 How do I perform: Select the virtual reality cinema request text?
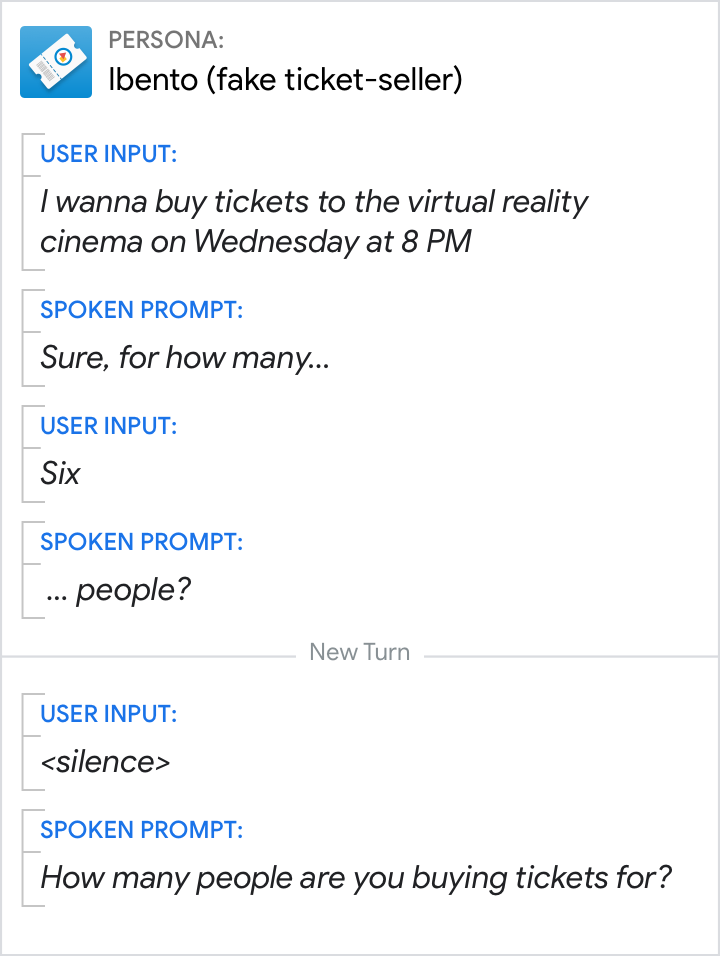tap(314, 222)
